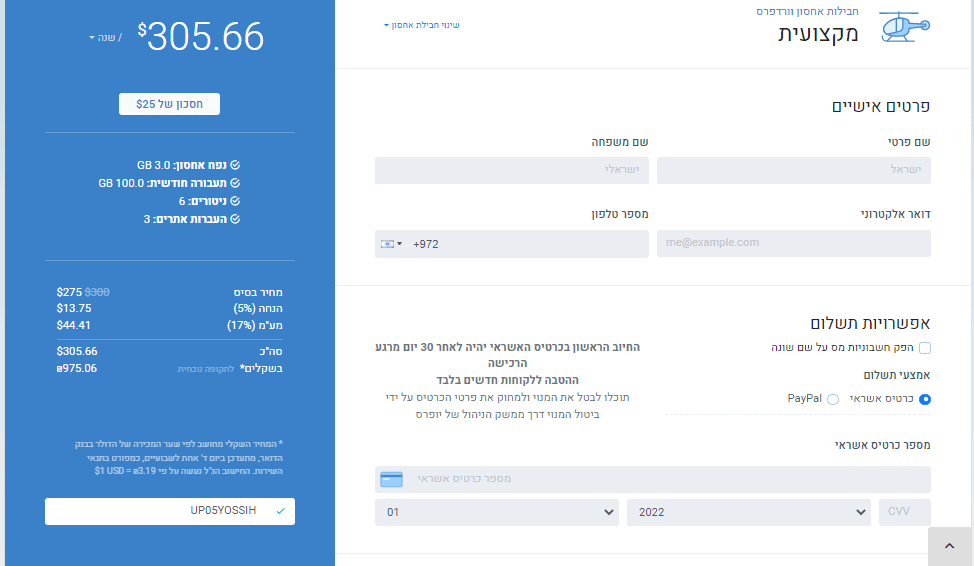Open the שינוי חבילת אחסון dropdown link
Screen dimensions: 974x566
click(x=422, y=25)
